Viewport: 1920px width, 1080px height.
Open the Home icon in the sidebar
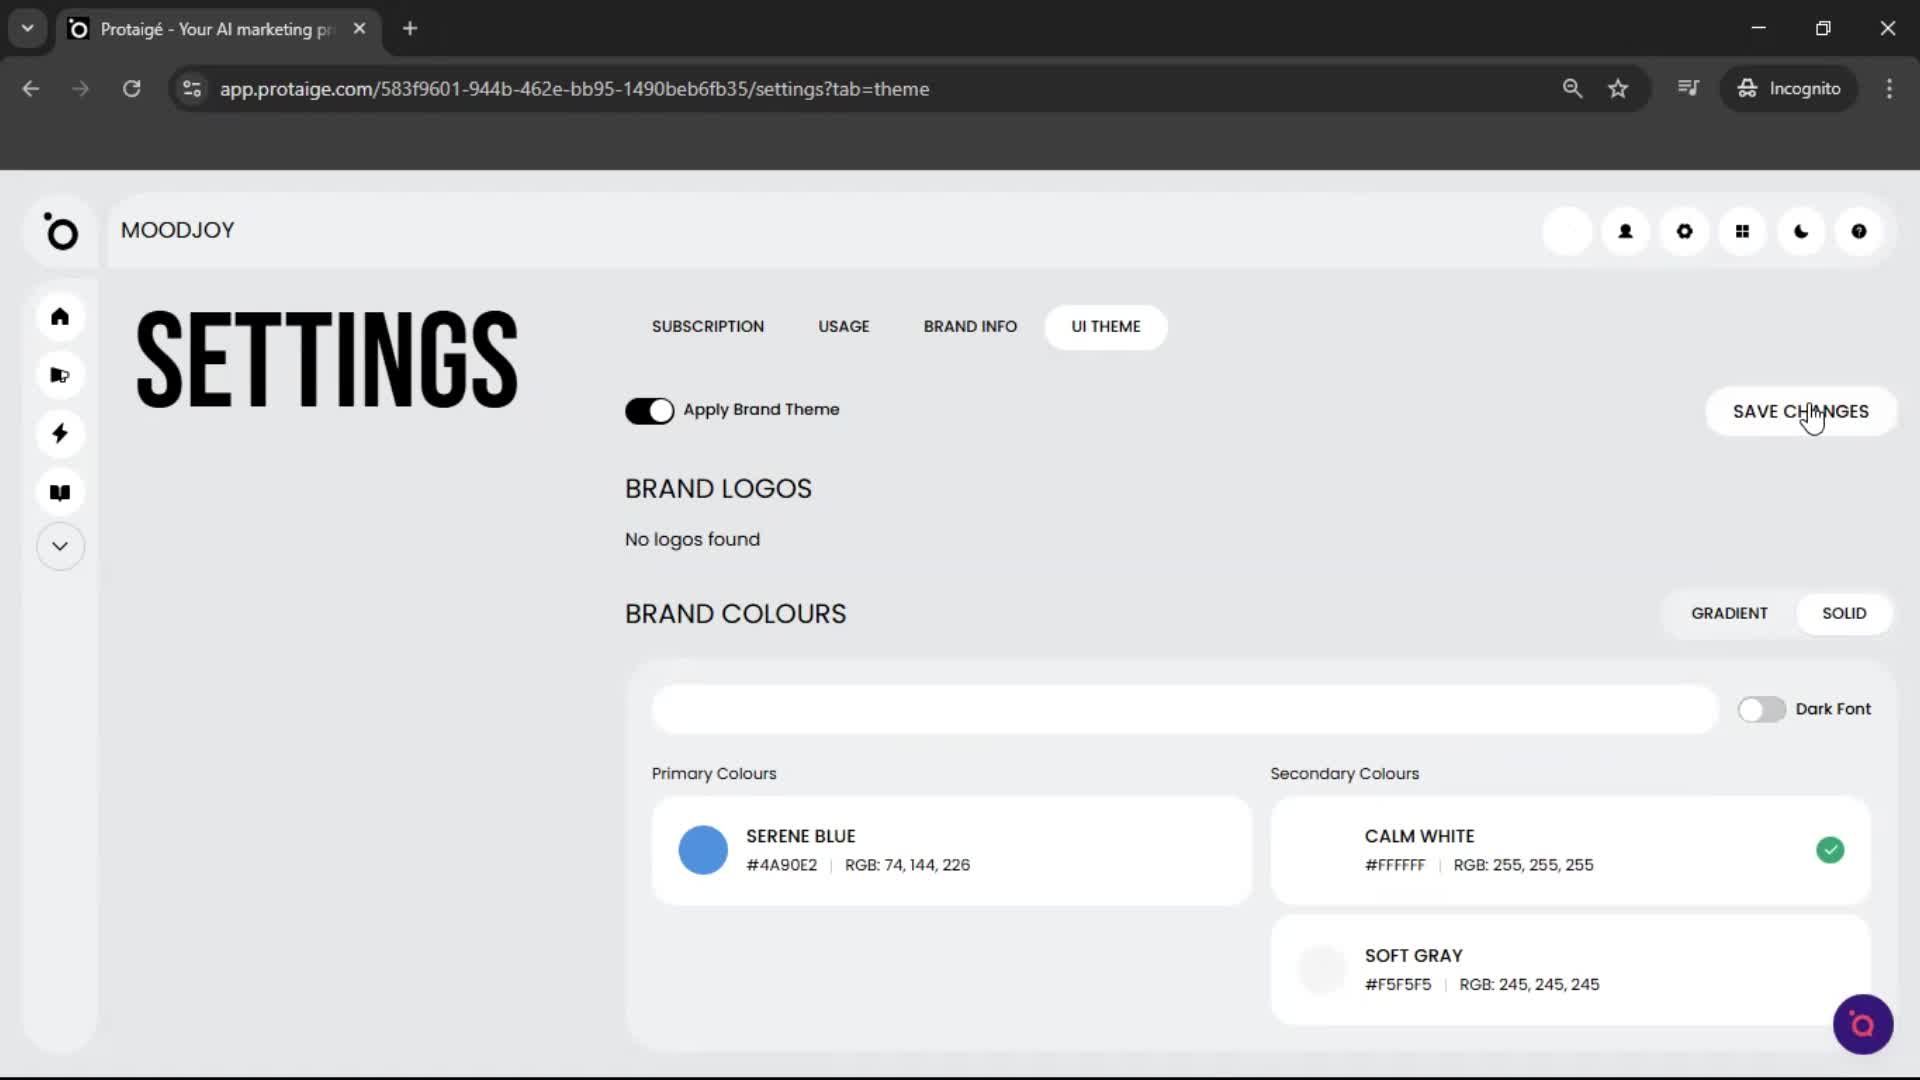(x=60, y=317)
